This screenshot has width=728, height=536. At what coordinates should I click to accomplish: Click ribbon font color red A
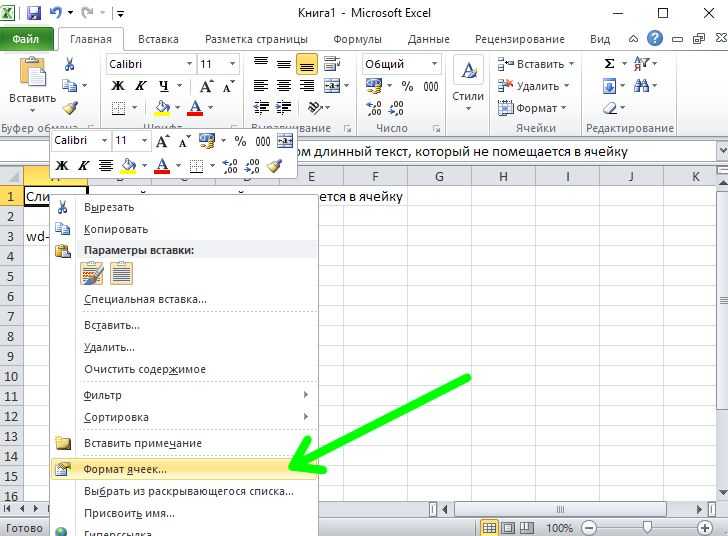coord(195,108)
